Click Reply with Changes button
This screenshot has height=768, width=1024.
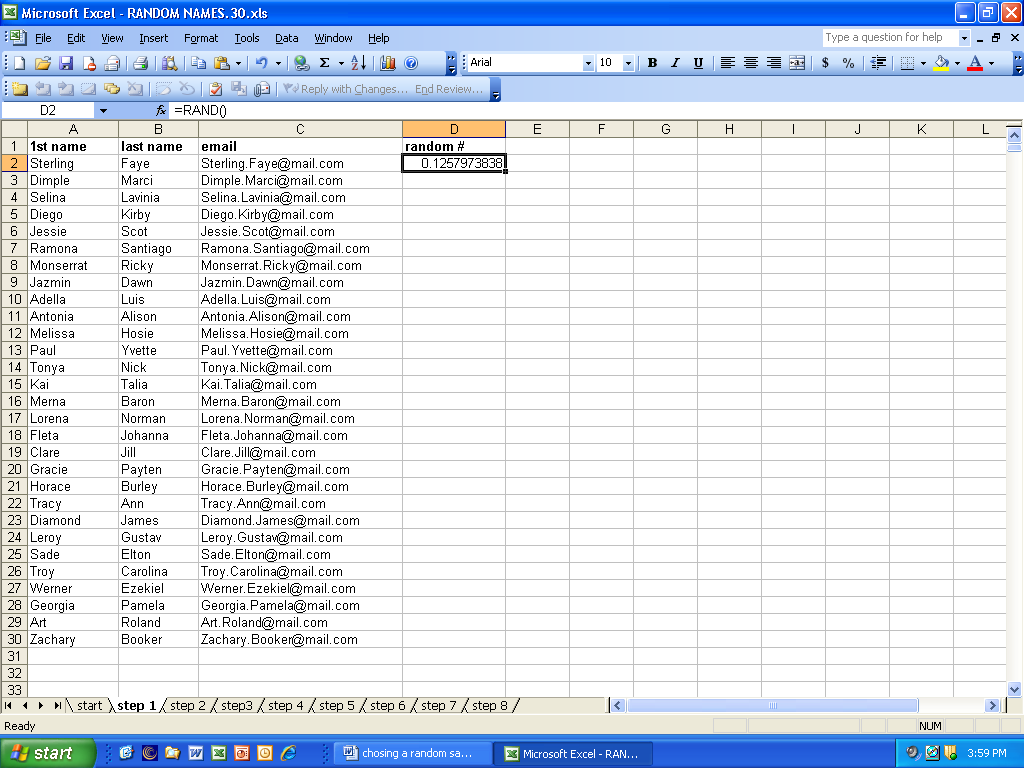(346, 89)
